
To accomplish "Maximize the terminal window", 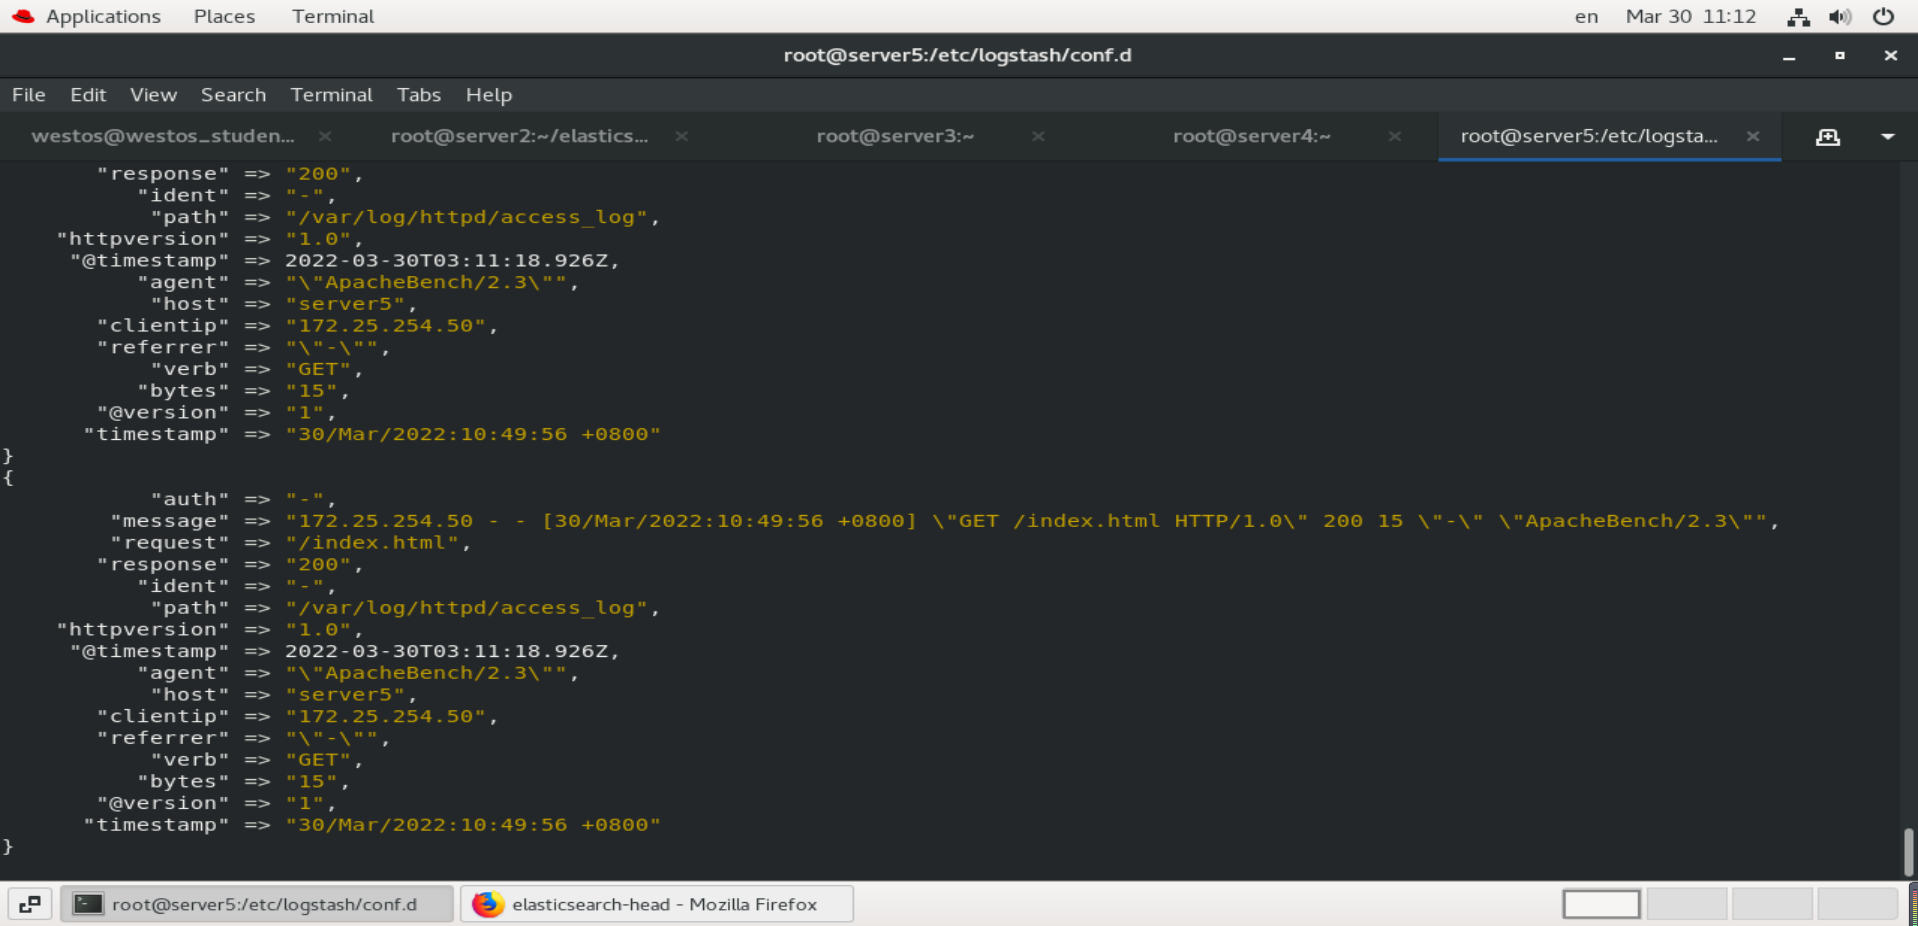I will [x=1839, y=56].
